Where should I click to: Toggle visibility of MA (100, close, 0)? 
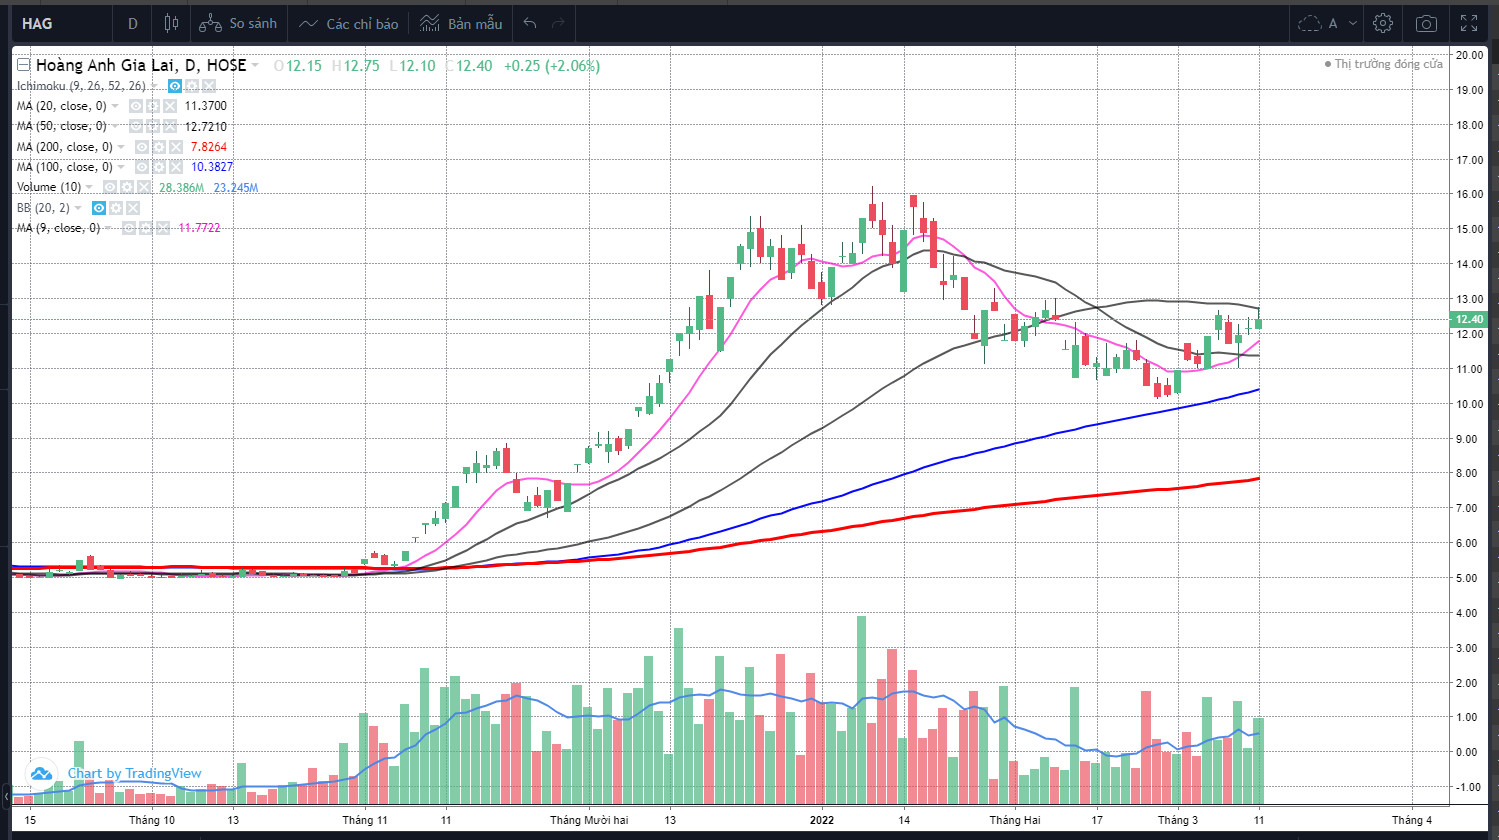[x=142, y=167]
